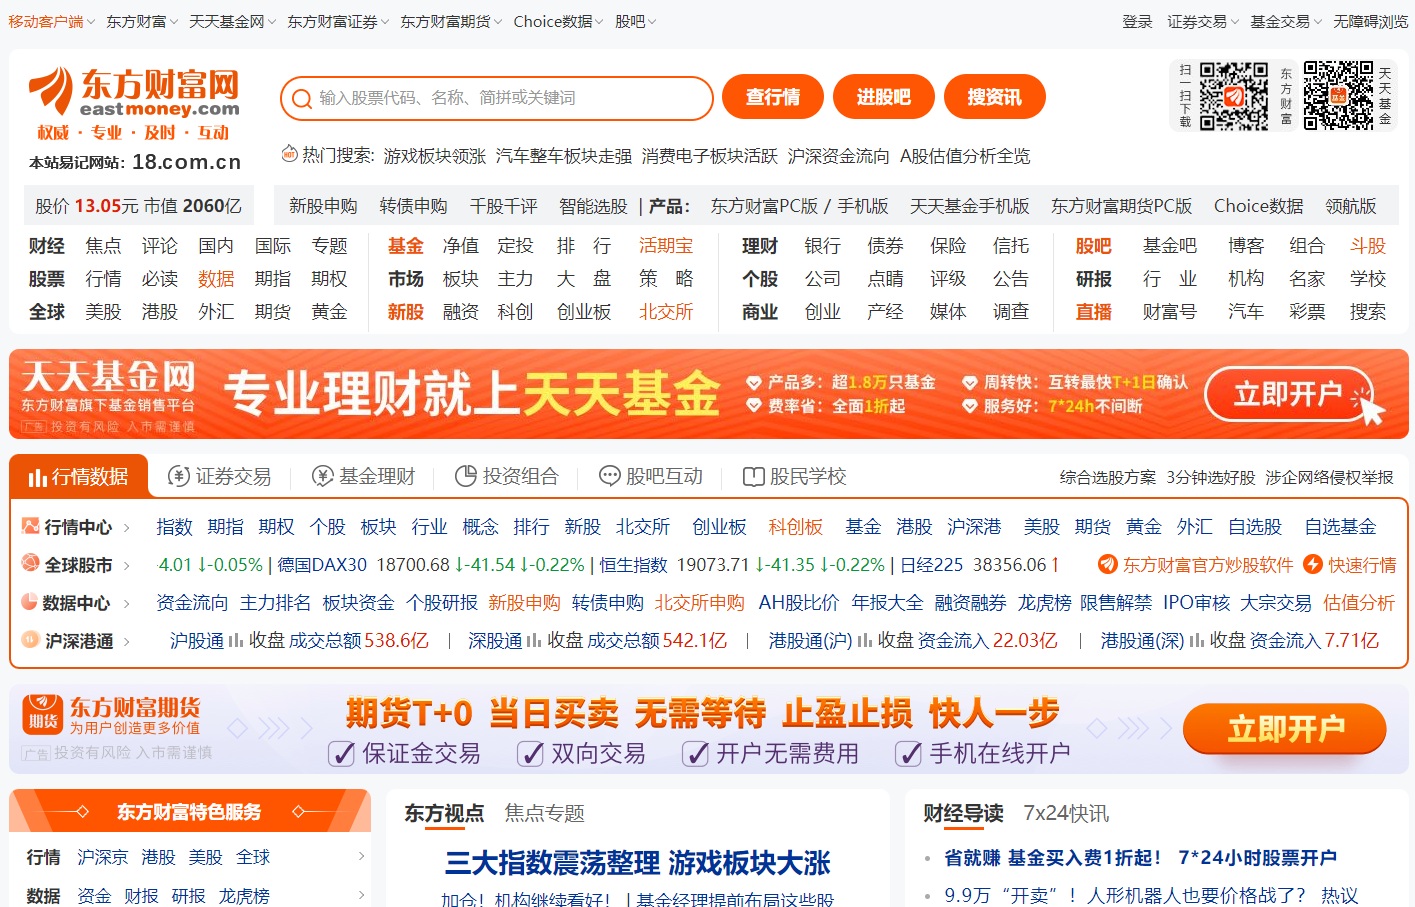
Task: Open the 登录 link
Action: pos(1137,21)
